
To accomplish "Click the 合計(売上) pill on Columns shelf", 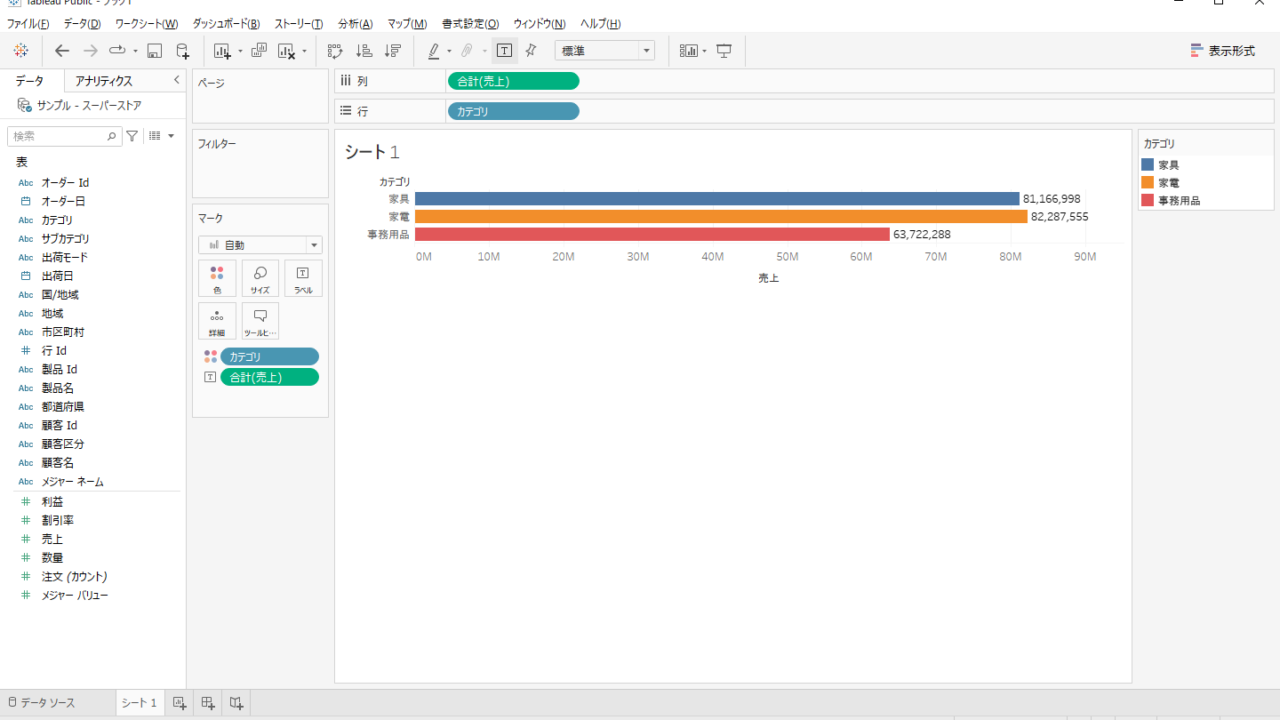I will click(x=513, y=81).
